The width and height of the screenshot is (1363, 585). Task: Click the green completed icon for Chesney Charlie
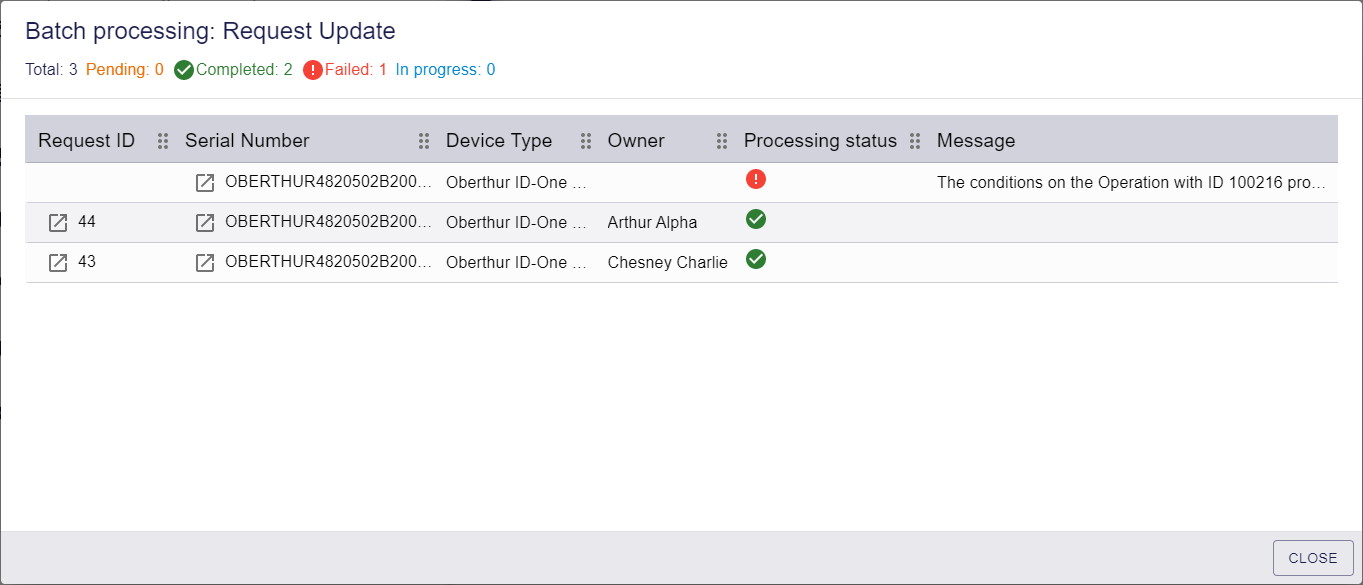click(x=756, y=259)
